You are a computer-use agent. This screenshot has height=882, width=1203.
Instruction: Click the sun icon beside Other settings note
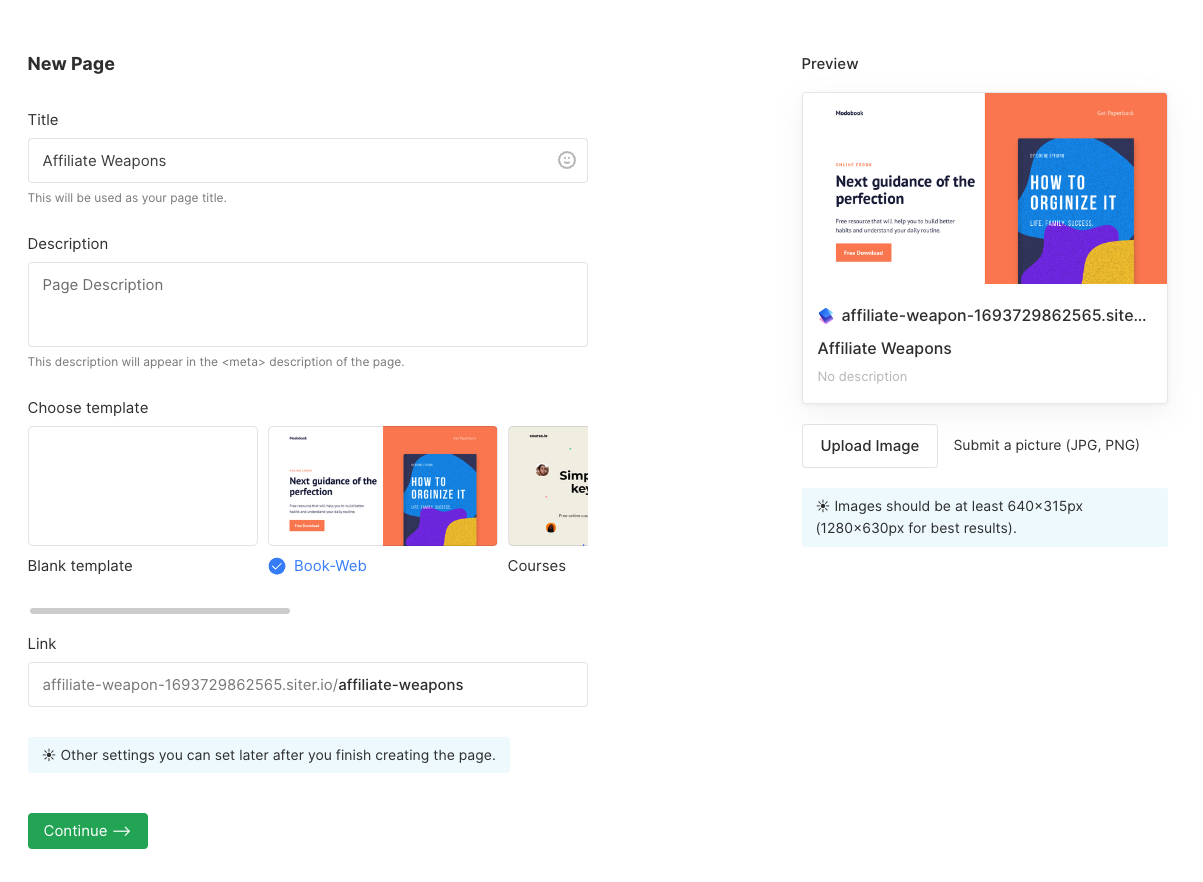49,755
